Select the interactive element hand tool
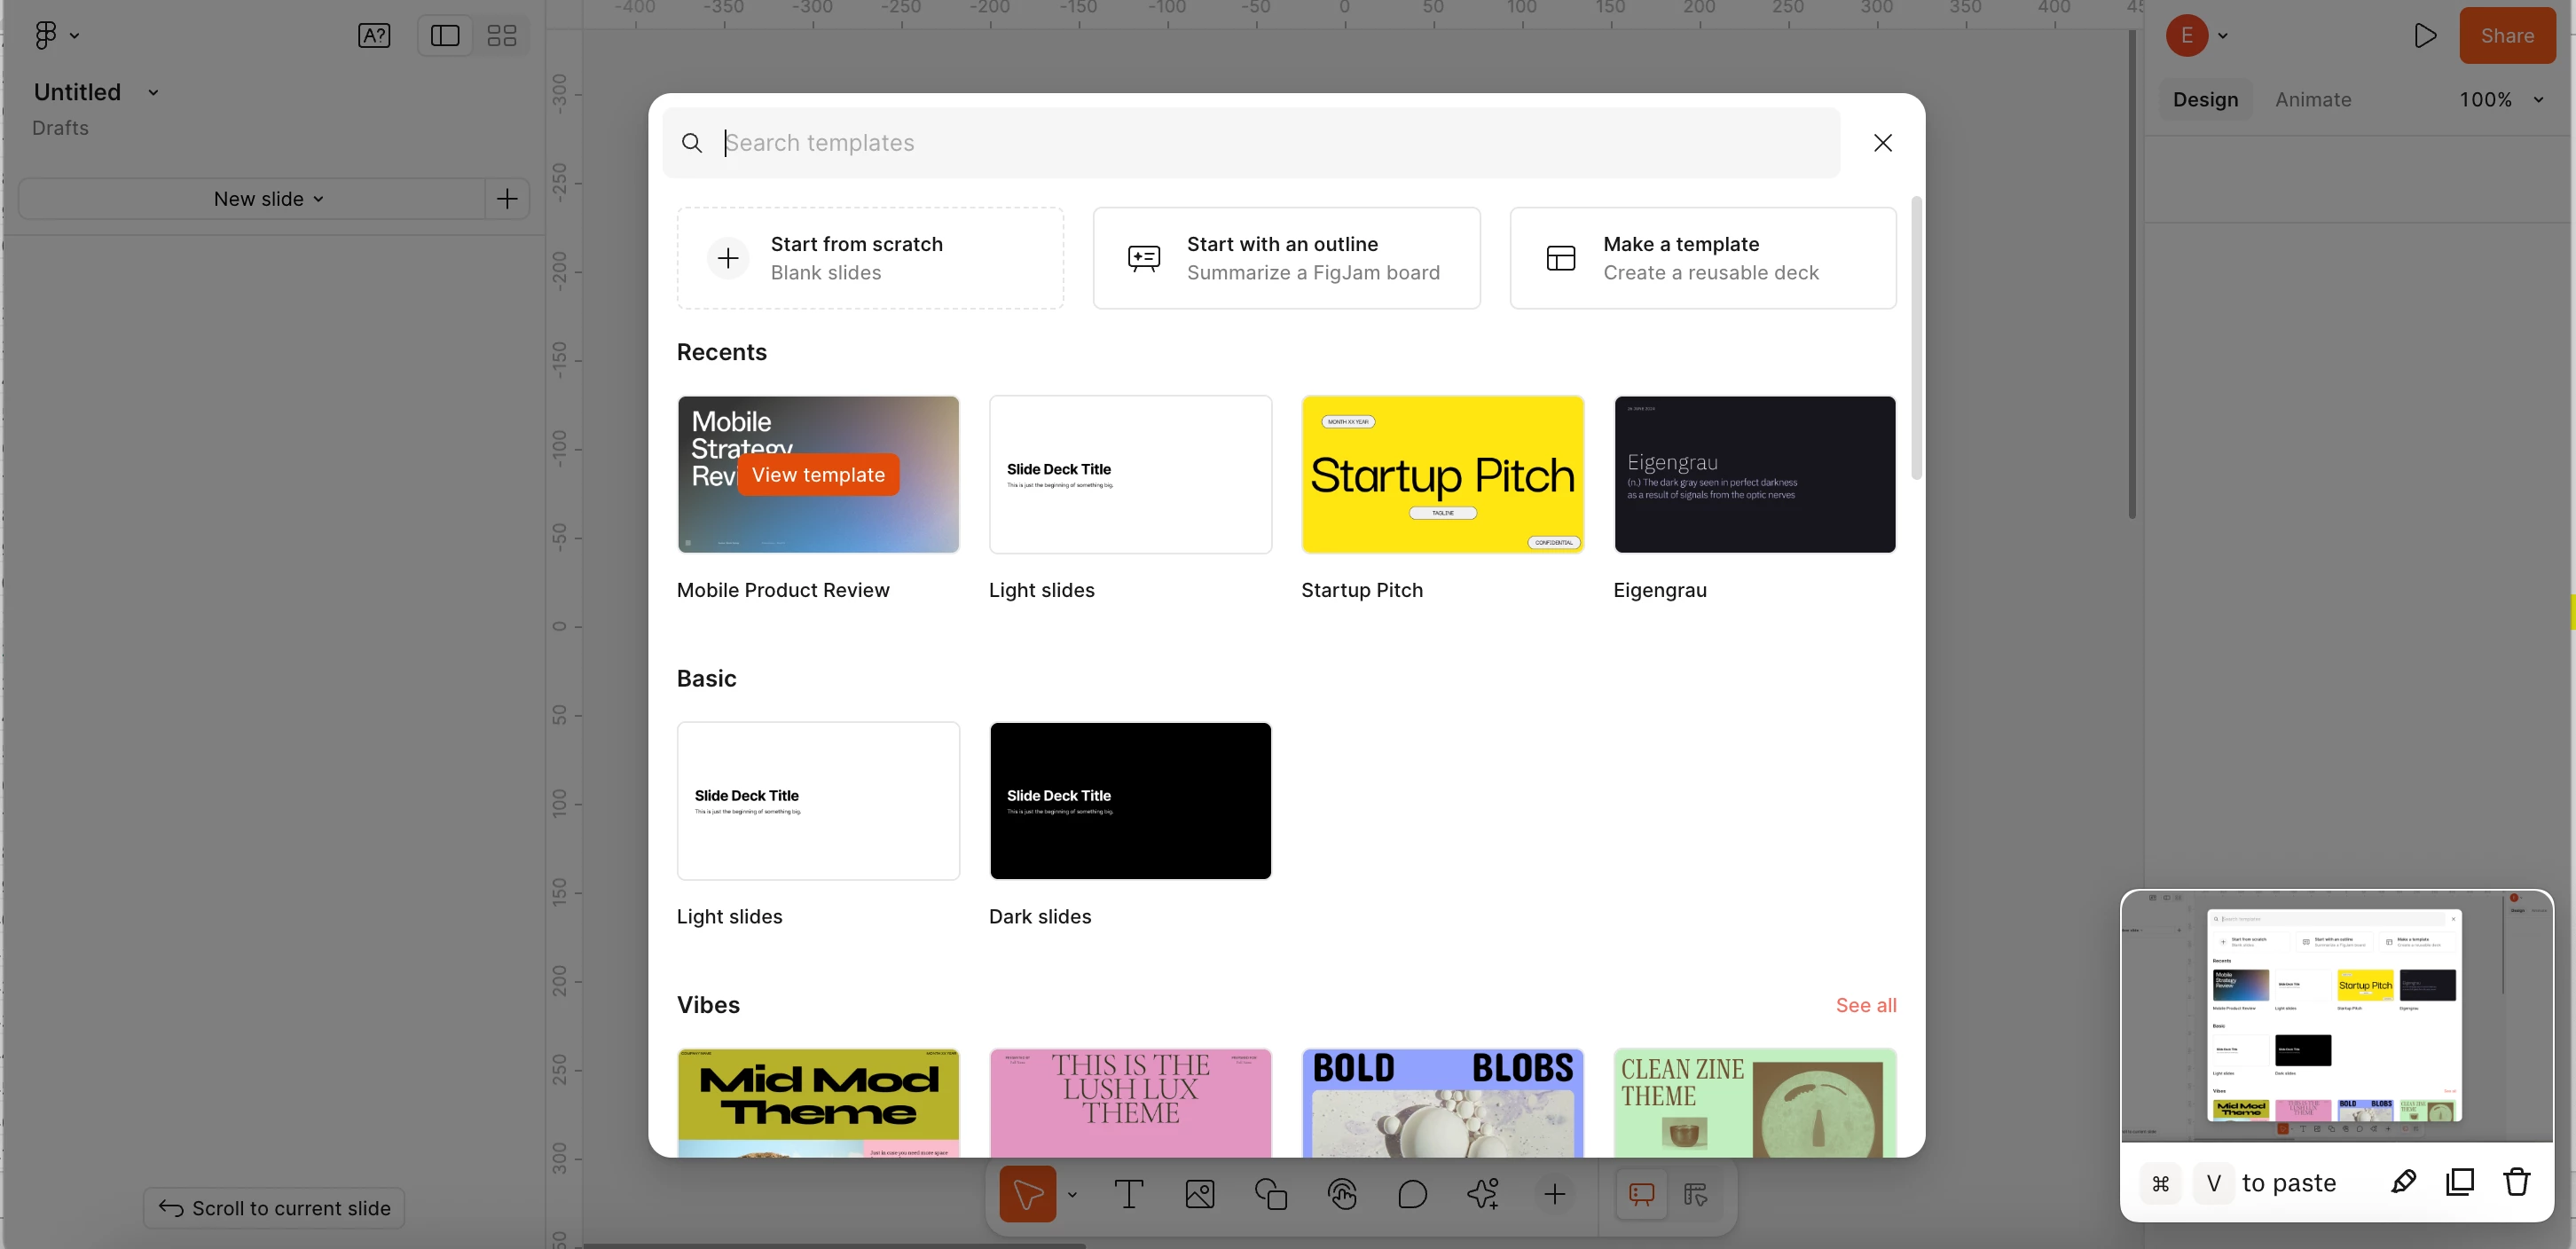 click(1341, 1194)
